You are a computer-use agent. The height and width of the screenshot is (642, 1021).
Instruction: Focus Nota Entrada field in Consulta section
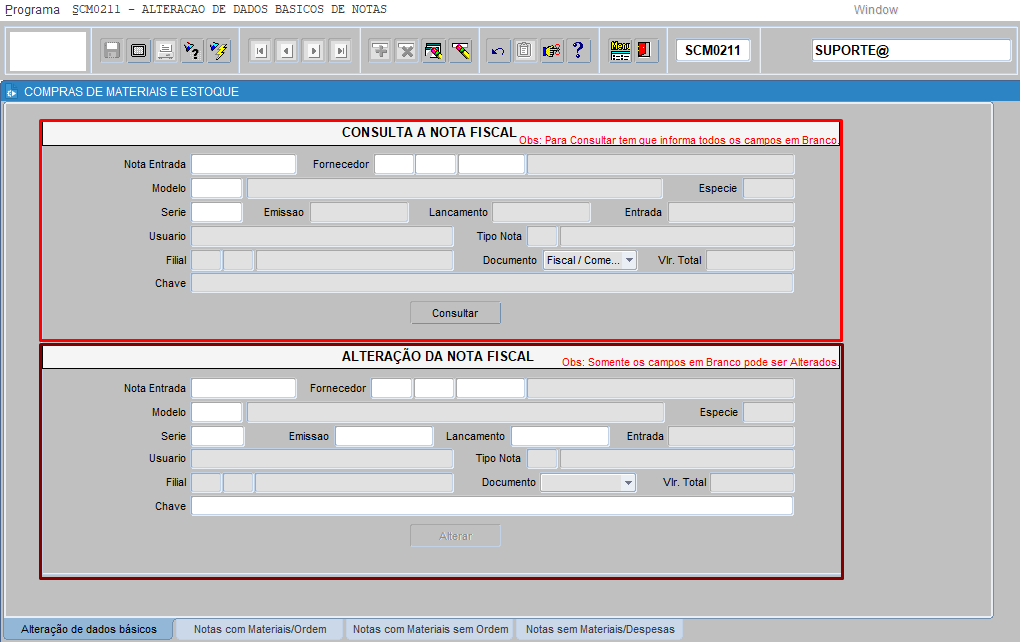point(244,164)
